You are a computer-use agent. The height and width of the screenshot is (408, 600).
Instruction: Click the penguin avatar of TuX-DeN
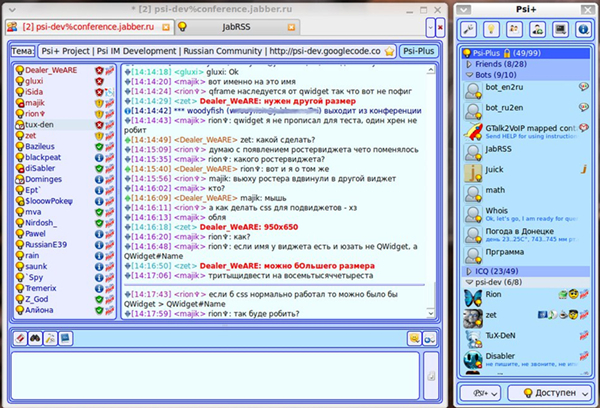473,339
